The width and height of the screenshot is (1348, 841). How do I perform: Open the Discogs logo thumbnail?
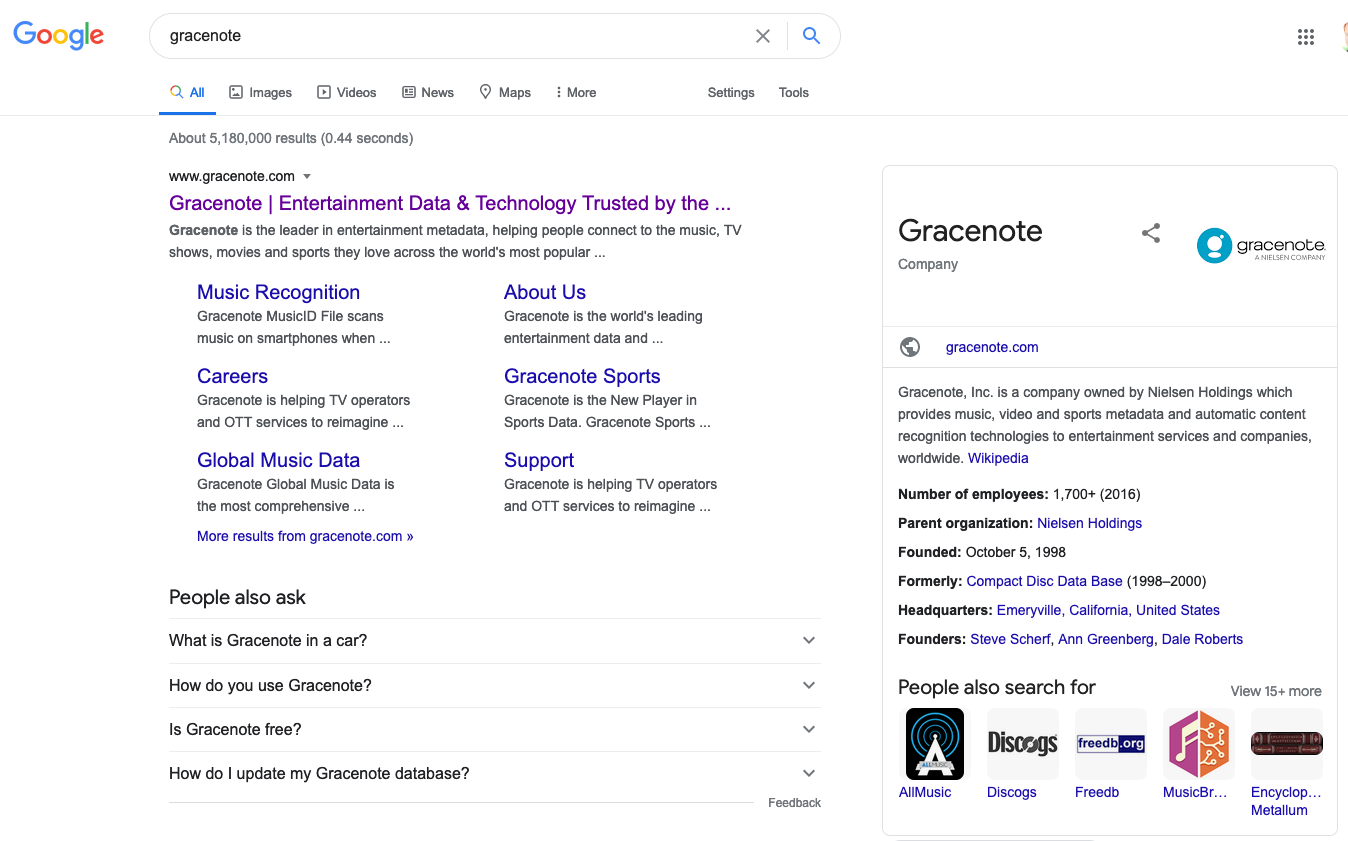(1022, 744)
